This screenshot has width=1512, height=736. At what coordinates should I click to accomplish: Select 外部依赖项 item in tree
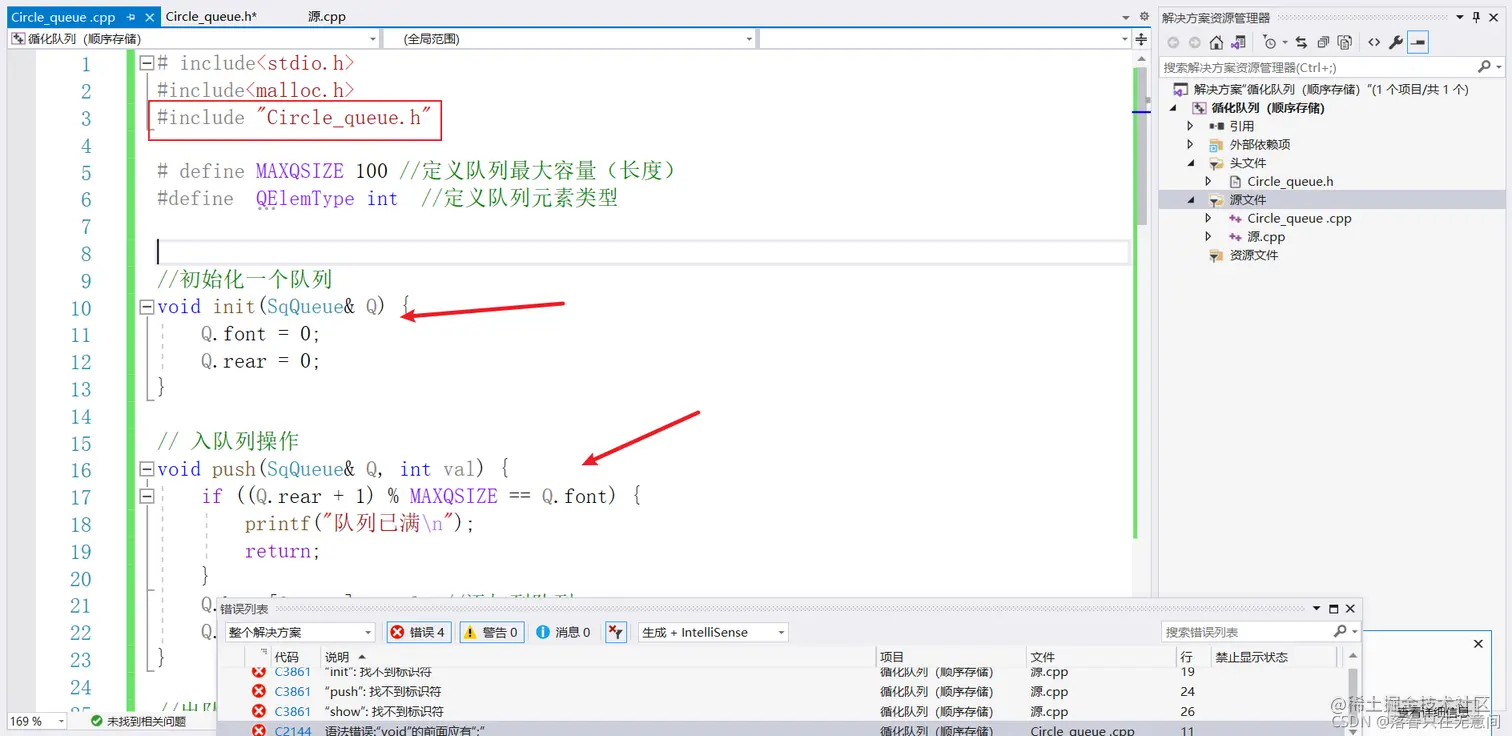pos(1259,144)
